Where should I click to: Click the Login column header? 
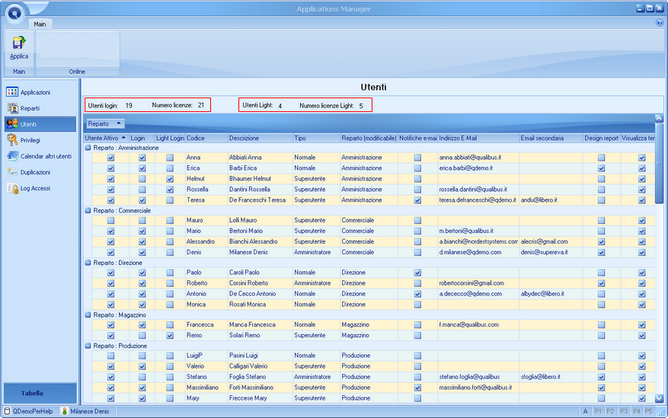(x=142, y=138)
